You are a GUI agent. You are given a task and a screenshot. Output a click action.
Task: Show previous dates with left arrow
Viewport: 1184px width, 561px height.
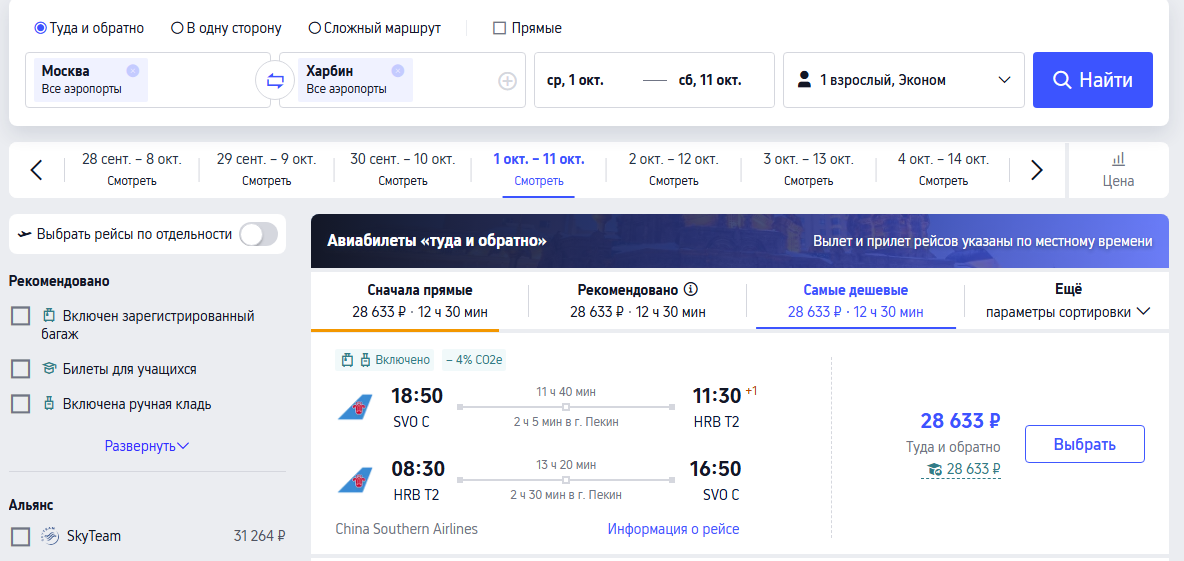pos(36,170)
